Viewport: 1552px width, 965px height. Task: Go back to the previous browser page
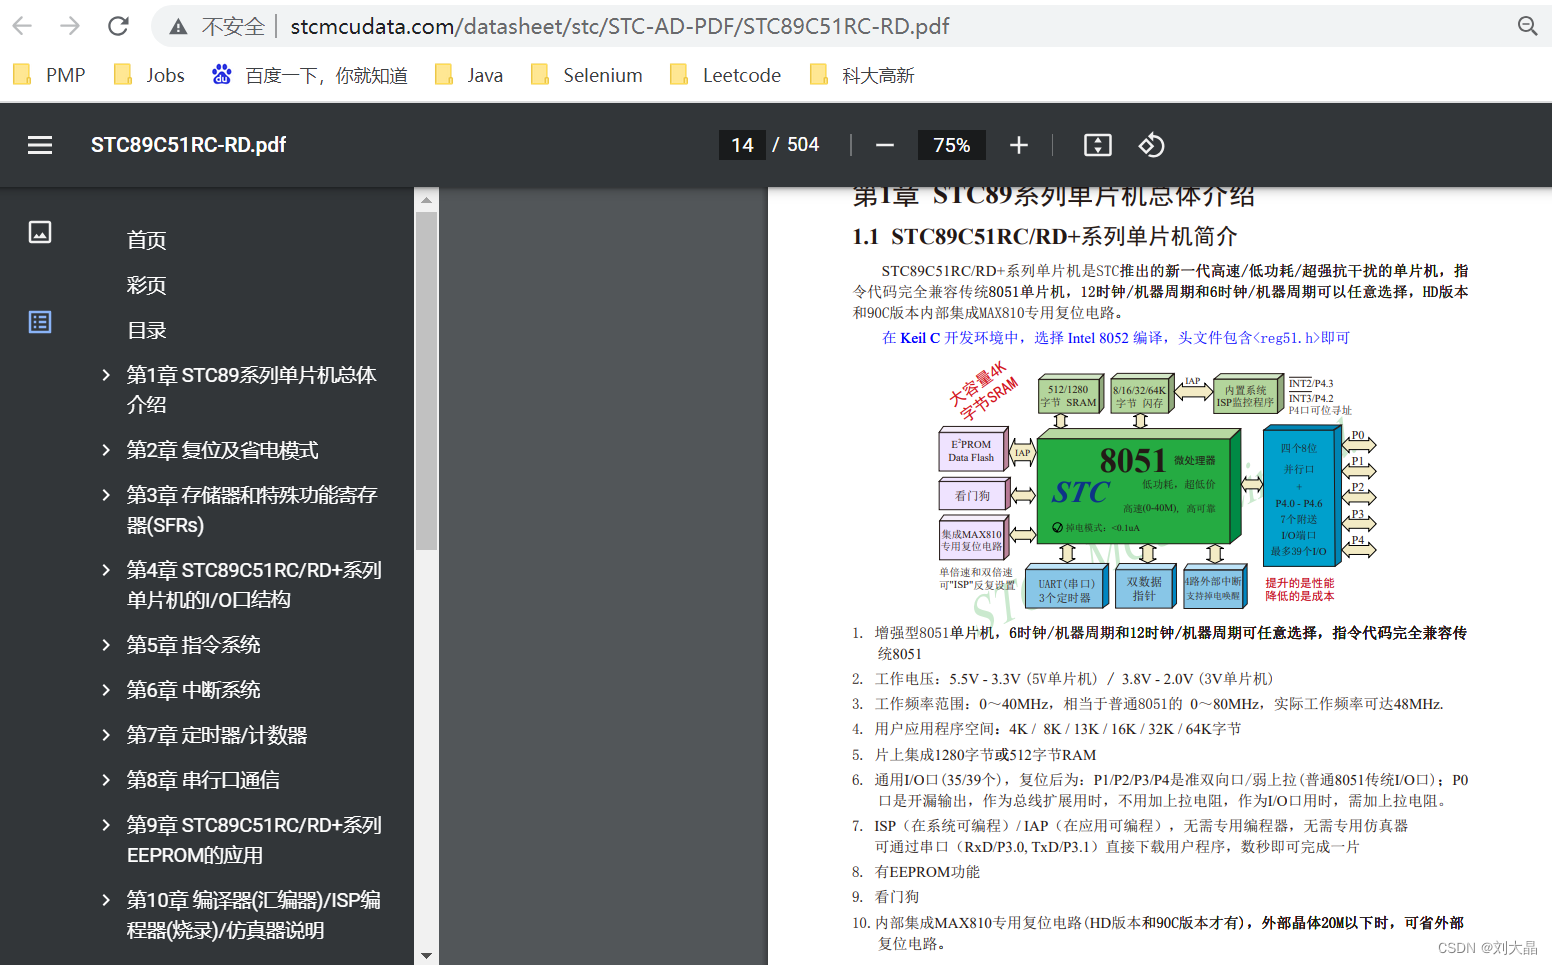(x=22, y=26)
